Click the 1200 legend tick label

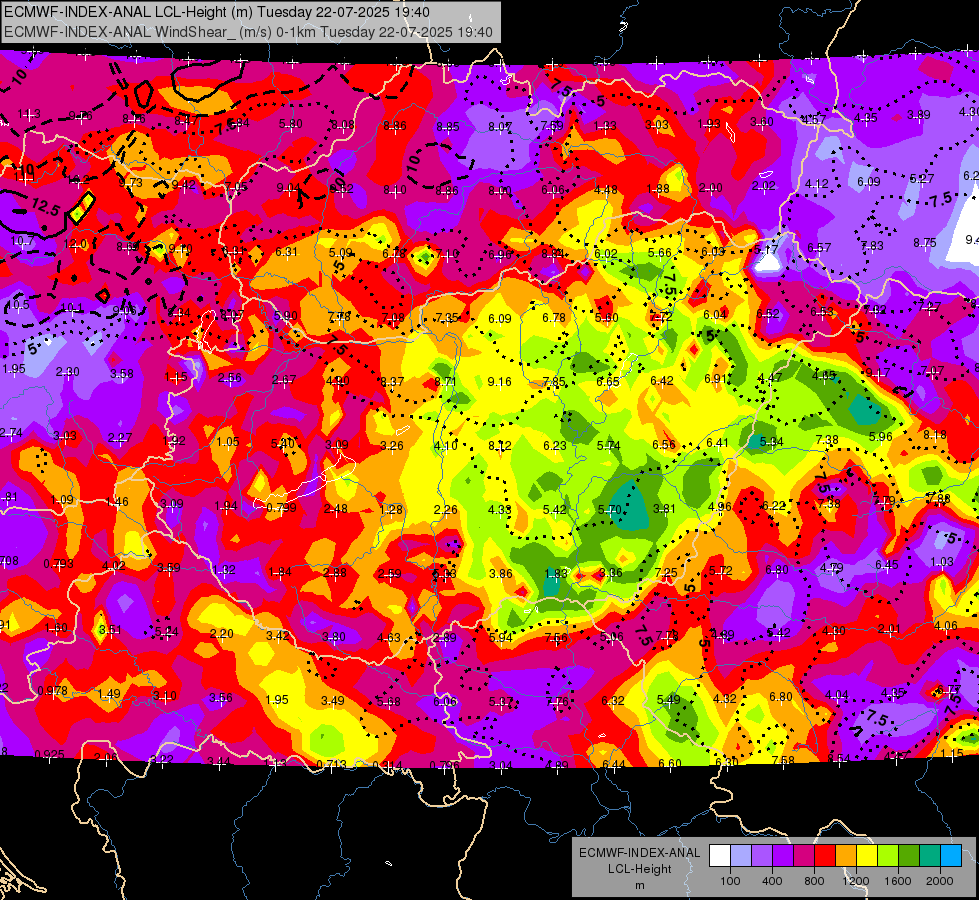click(856, 881)
